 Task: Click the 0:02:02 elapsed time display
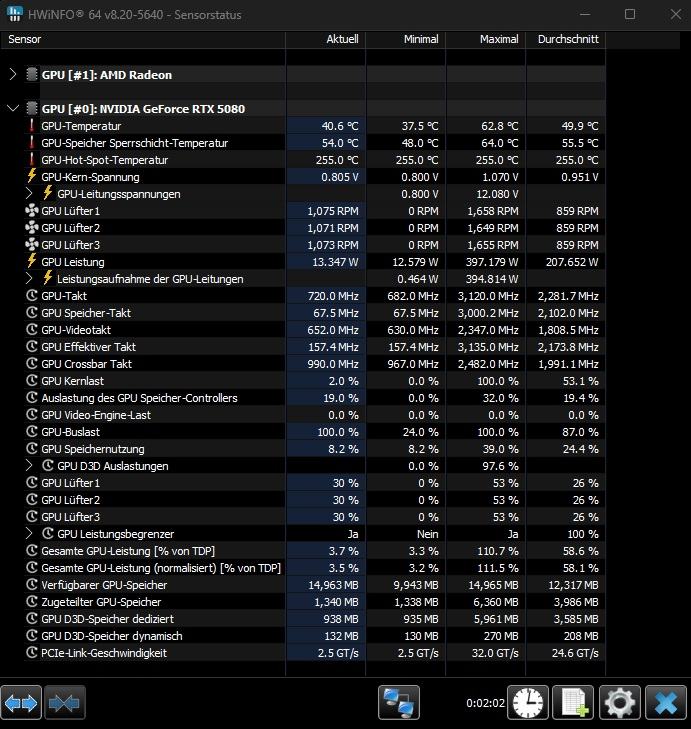coord(485,703)
